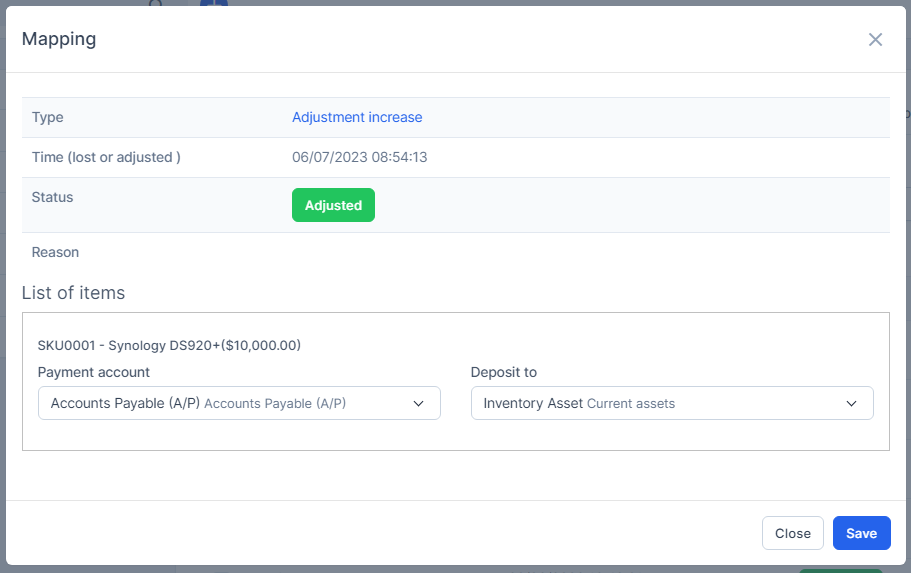The width and height of the screenshot is (911, 573).
Task: Click the SKU0001 item code text
Action: 66,346
